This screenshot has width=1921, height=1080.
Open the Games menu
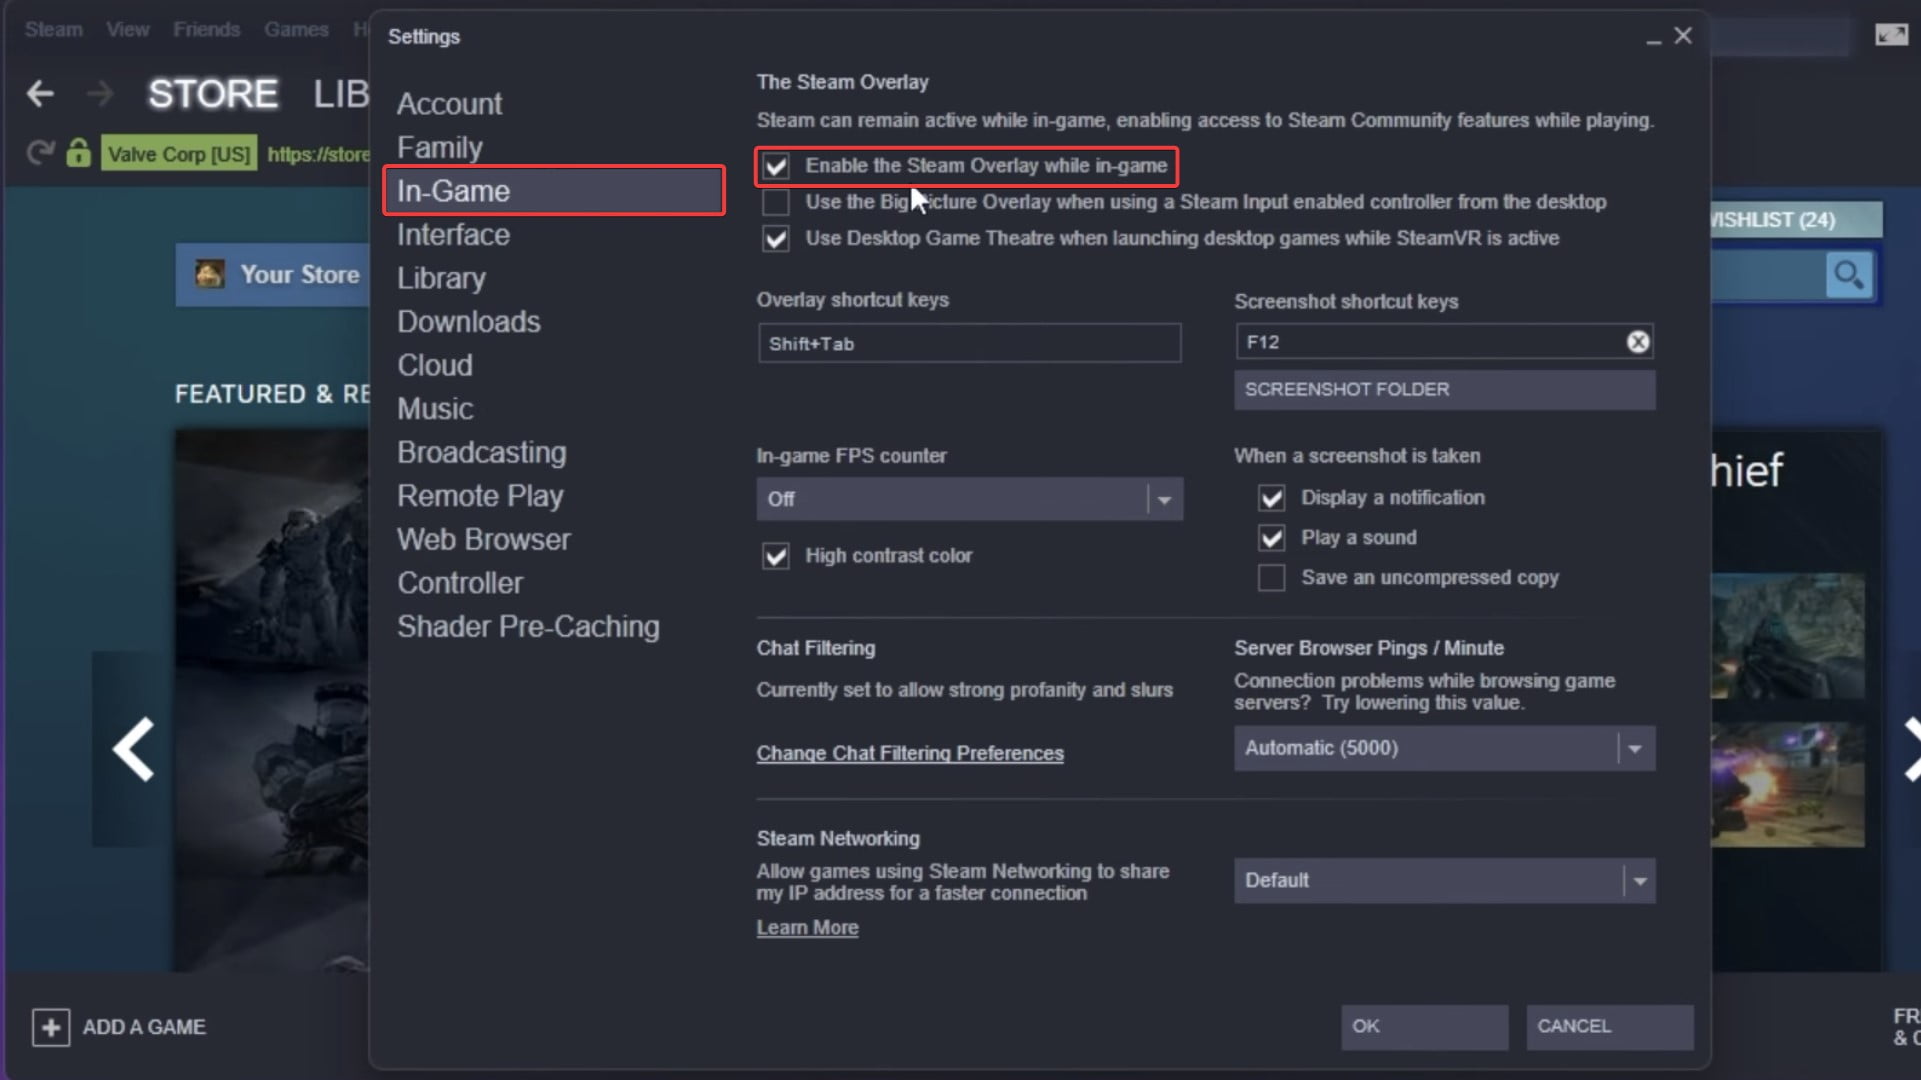[296, 29]
